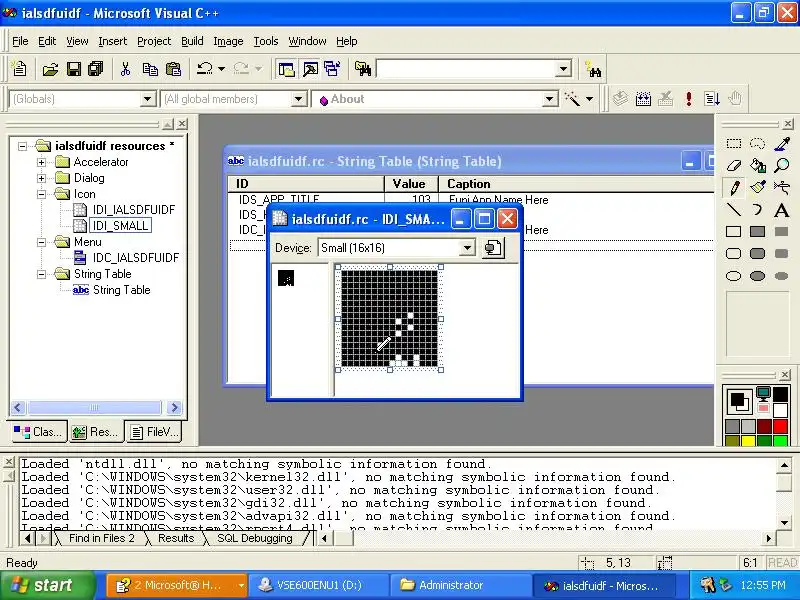Click the Copy toolbar icon

pos(150,69)
